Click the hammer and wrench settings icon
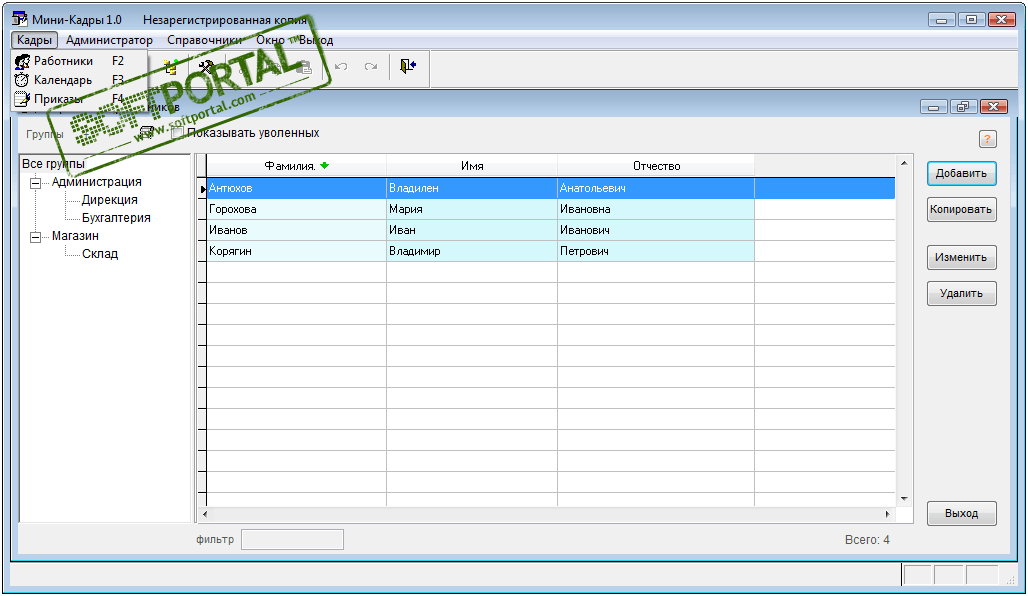 coord(206,67)
